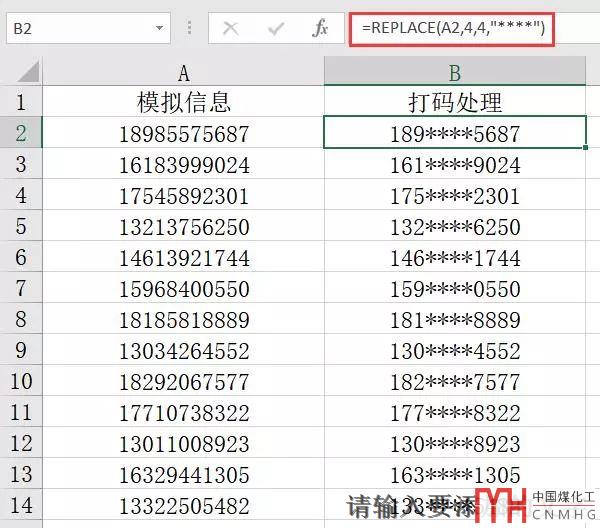Select row 4 header

(x=21, y=194)
